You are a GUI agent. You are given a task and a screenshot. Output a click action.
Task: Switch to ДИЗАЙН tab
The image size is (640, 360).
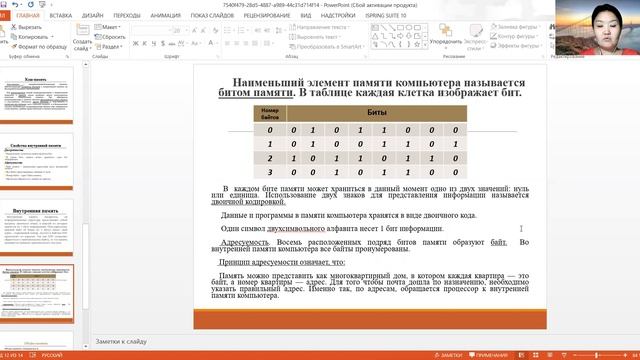(93, 16)
